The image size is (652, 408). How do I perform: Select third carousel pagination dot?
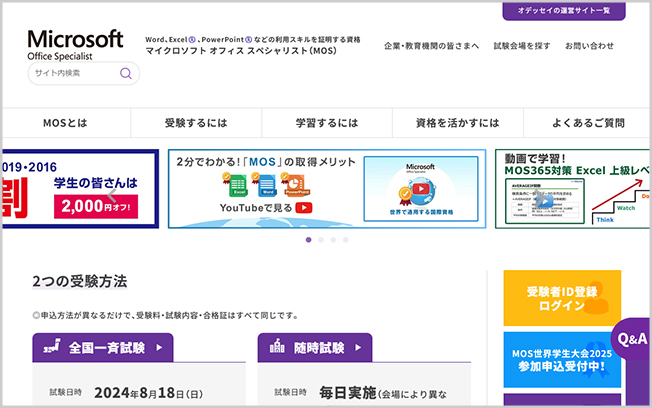tap(333, 240)
